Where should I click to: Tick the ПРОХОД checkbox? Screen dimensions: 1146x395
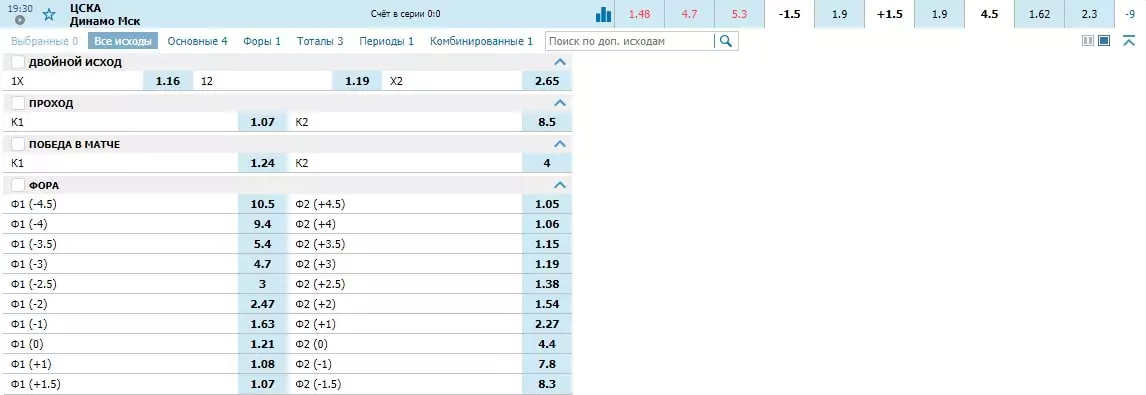point(18,103)
